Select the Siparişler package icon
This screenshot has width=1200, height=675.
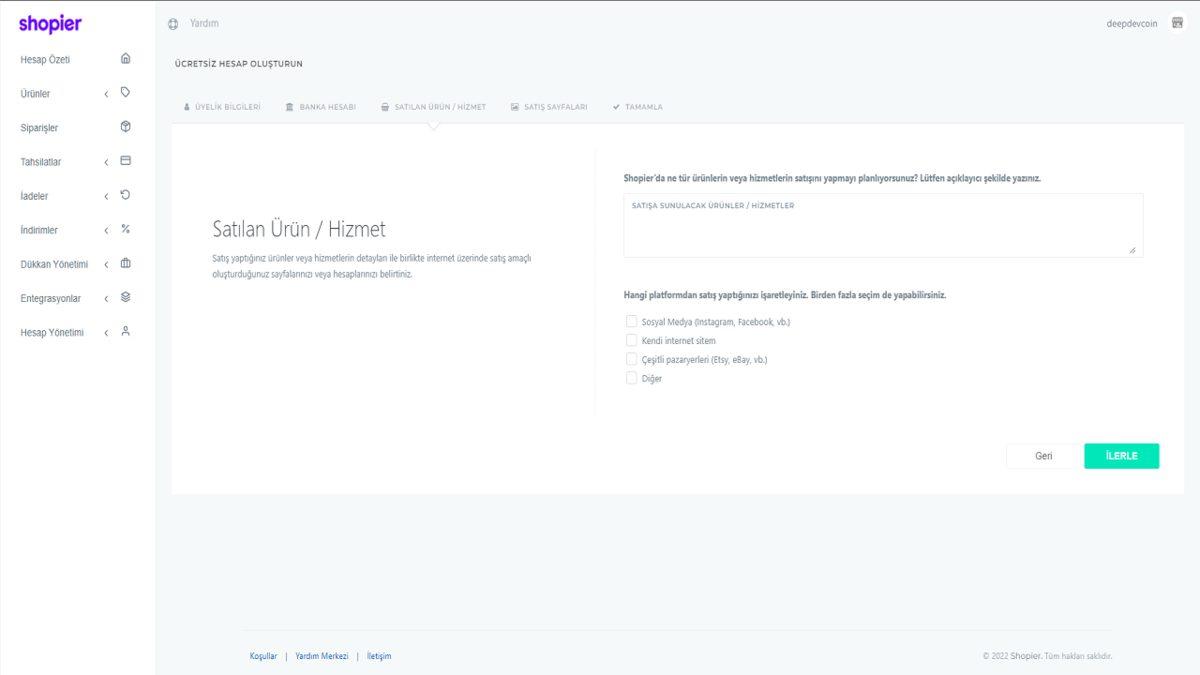click(124, 127)
